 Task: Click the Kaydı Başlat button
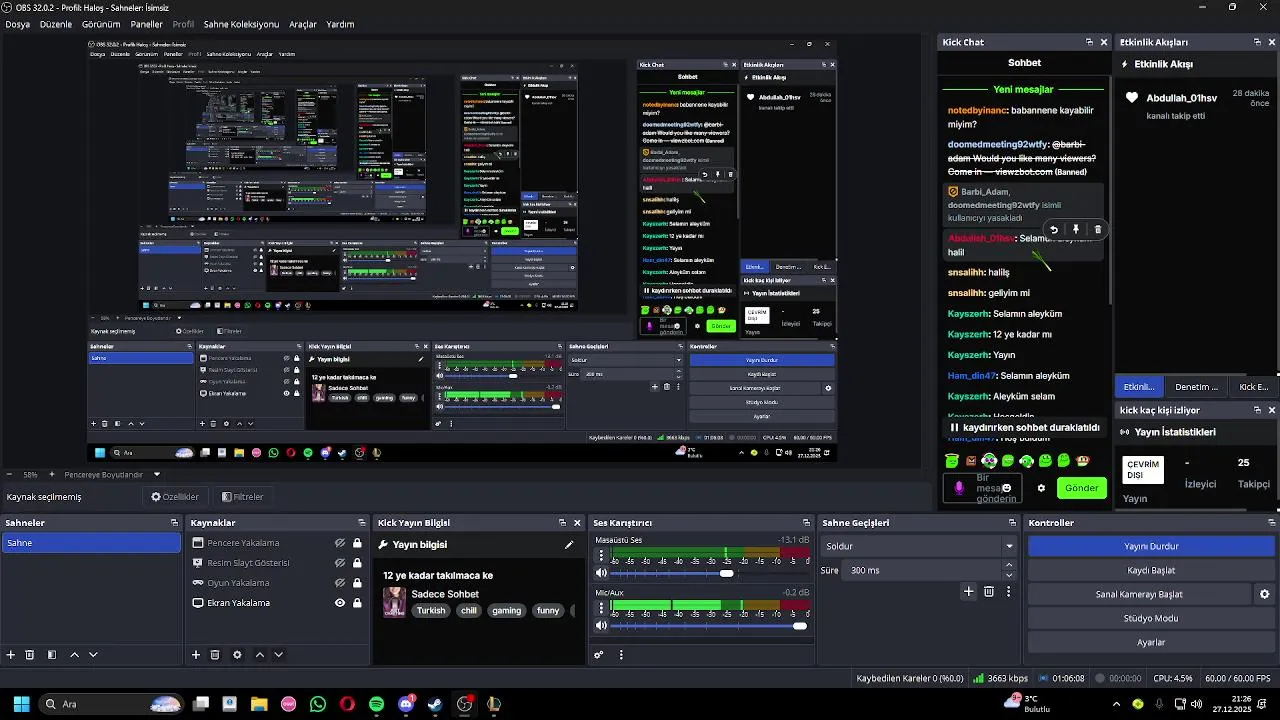coord(1151,570)
